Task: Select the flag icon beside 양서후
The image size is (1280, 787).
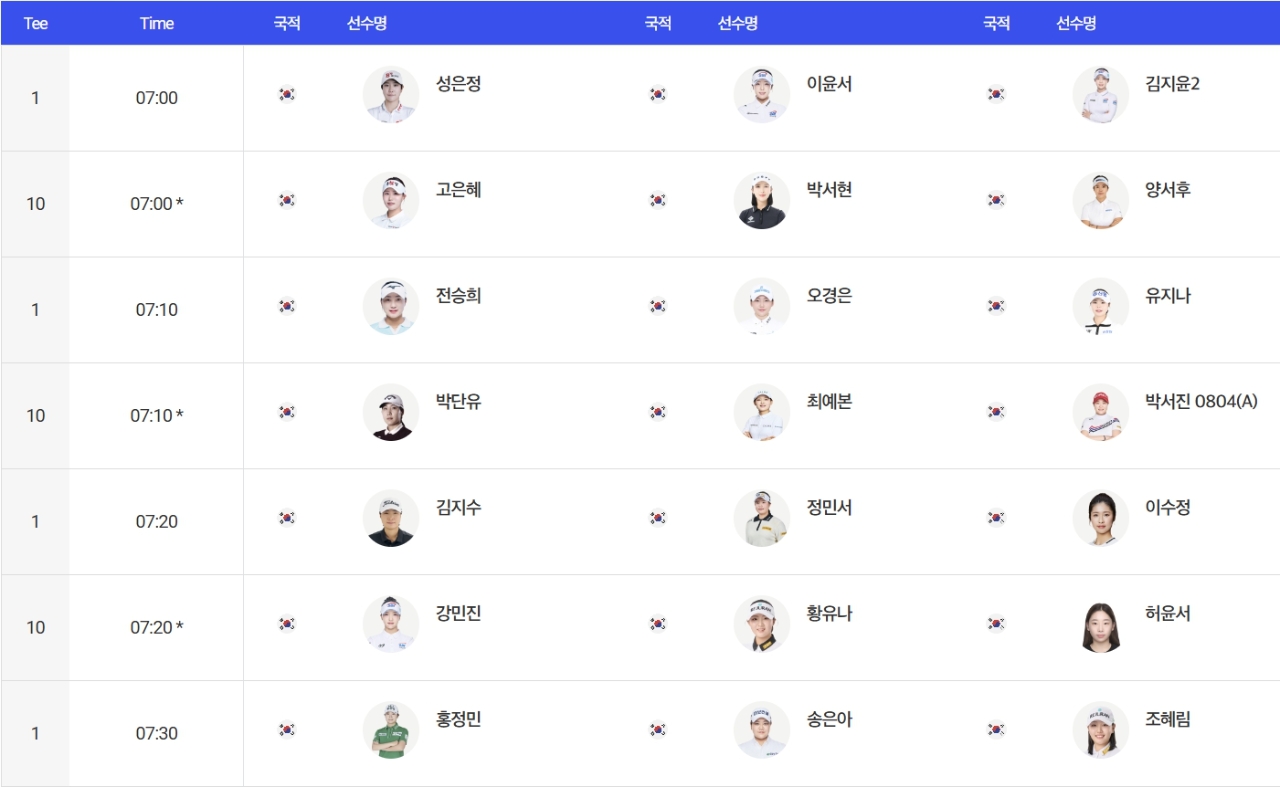Action: tap(996, 200)
